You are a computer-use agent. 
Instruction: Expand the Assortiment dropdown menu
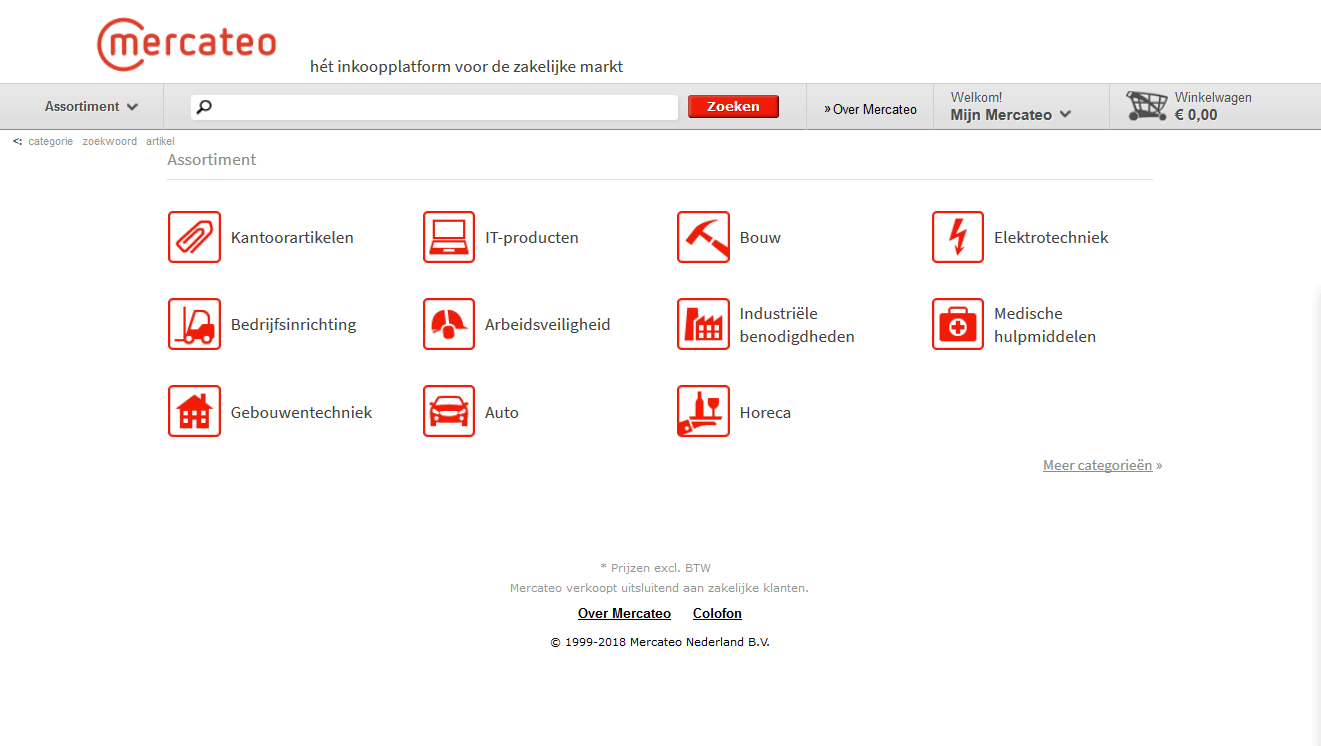[x=91, y=106]
